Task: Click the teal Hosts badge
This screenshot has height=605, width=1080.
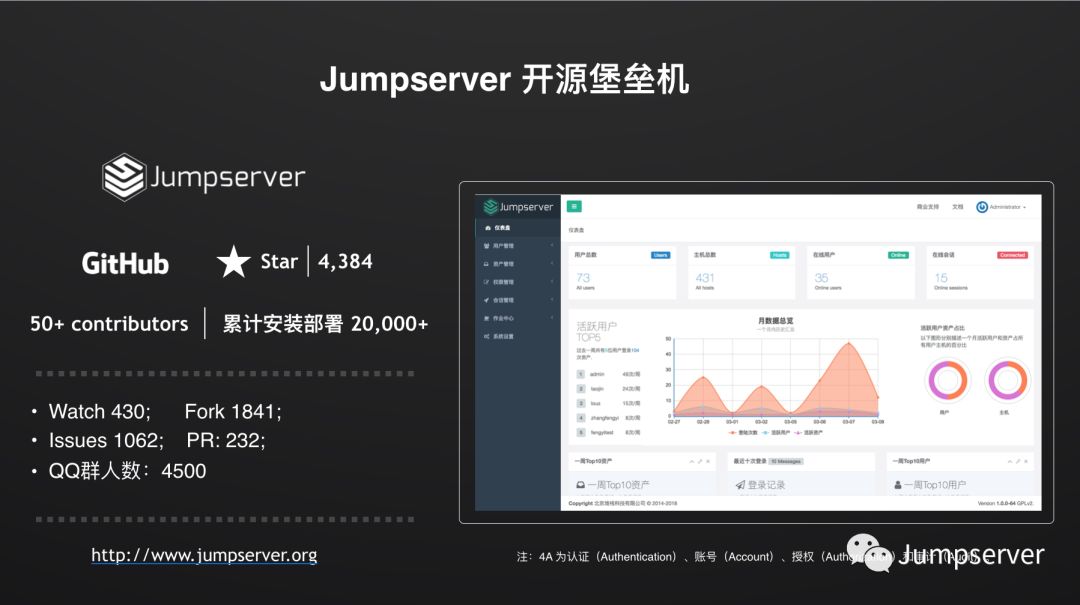Action: click(x=780, y=255)
